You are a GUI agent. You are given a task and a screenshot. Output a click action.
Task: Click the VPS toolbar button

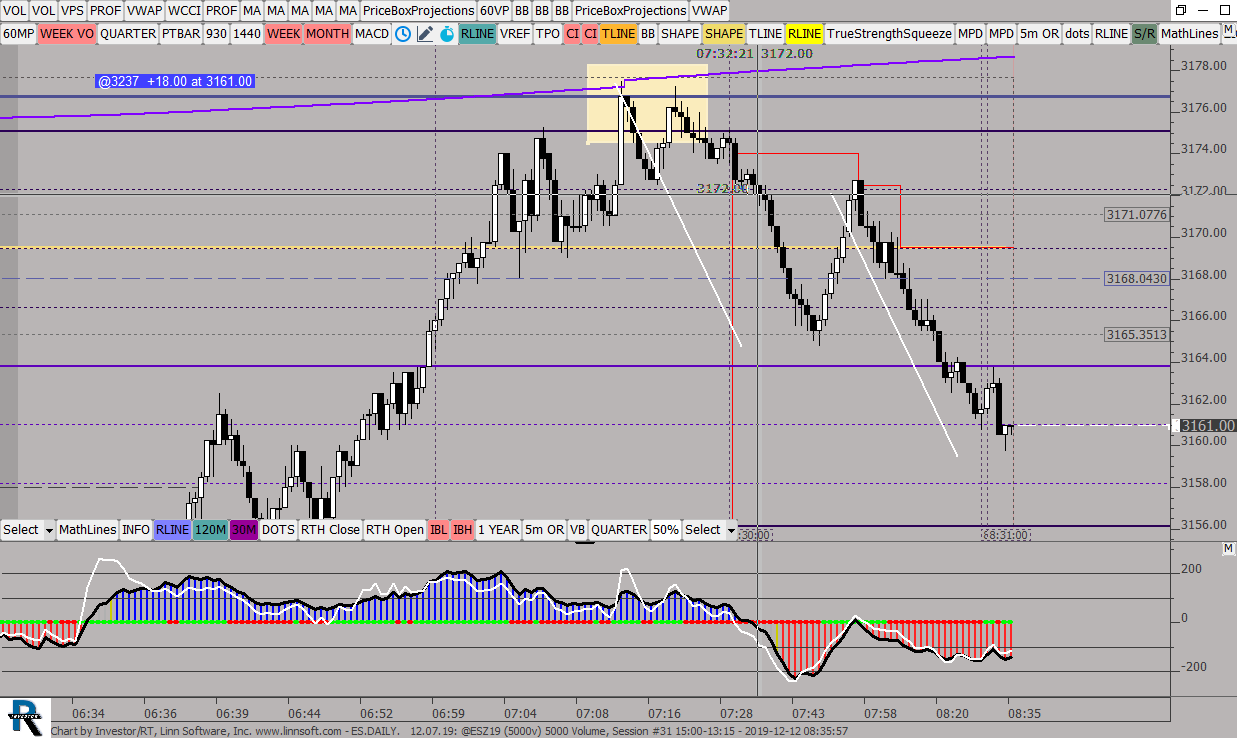pyautogui.click(x=72, y=10)
